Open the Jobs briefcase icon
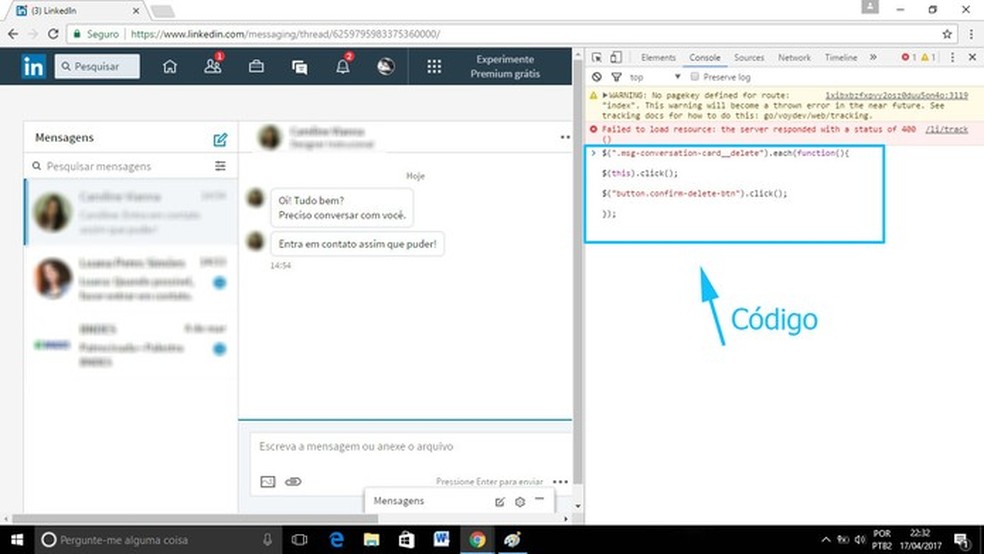984x554 pixels. click(256, 66)
